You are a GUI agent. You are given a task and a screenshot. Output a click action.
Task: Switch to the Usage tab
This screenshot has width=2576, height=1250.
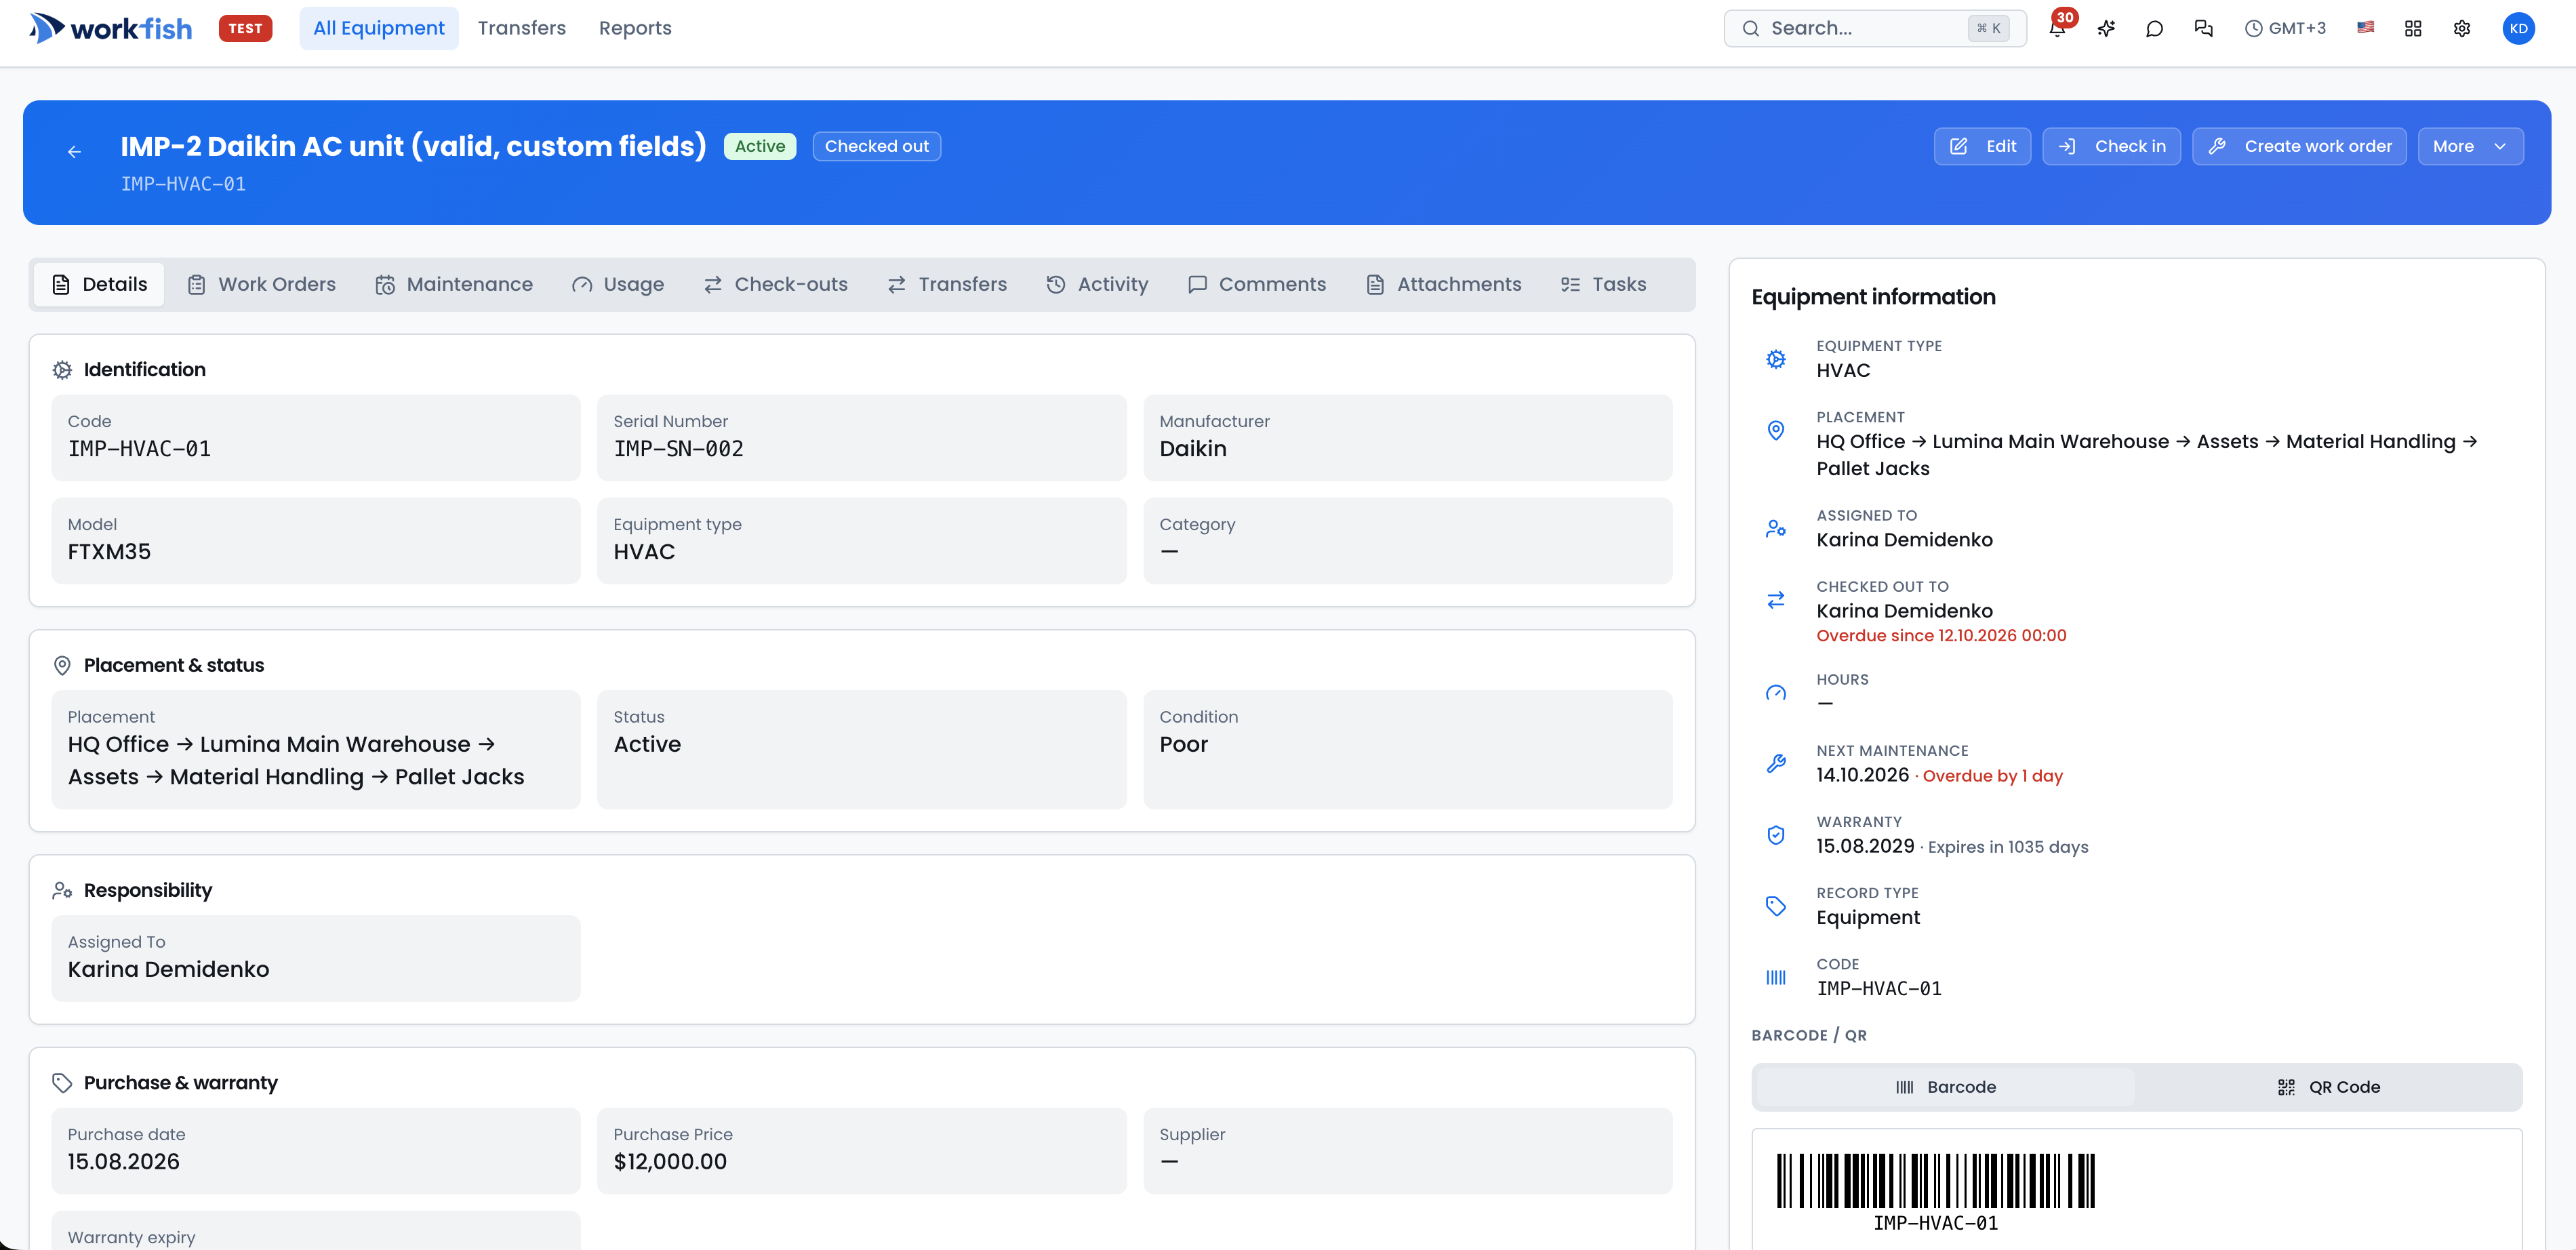pos(618,284)
